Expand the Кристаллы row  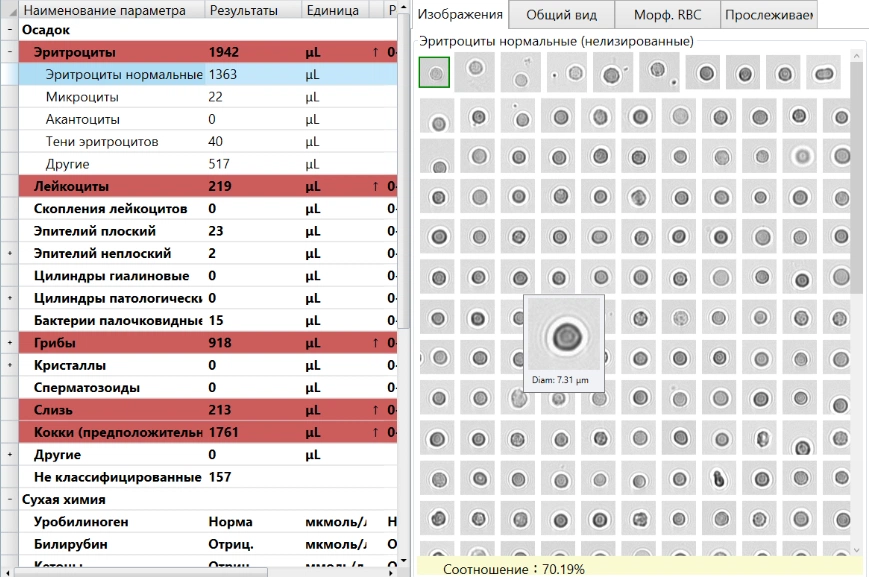(x=9, y=365)
